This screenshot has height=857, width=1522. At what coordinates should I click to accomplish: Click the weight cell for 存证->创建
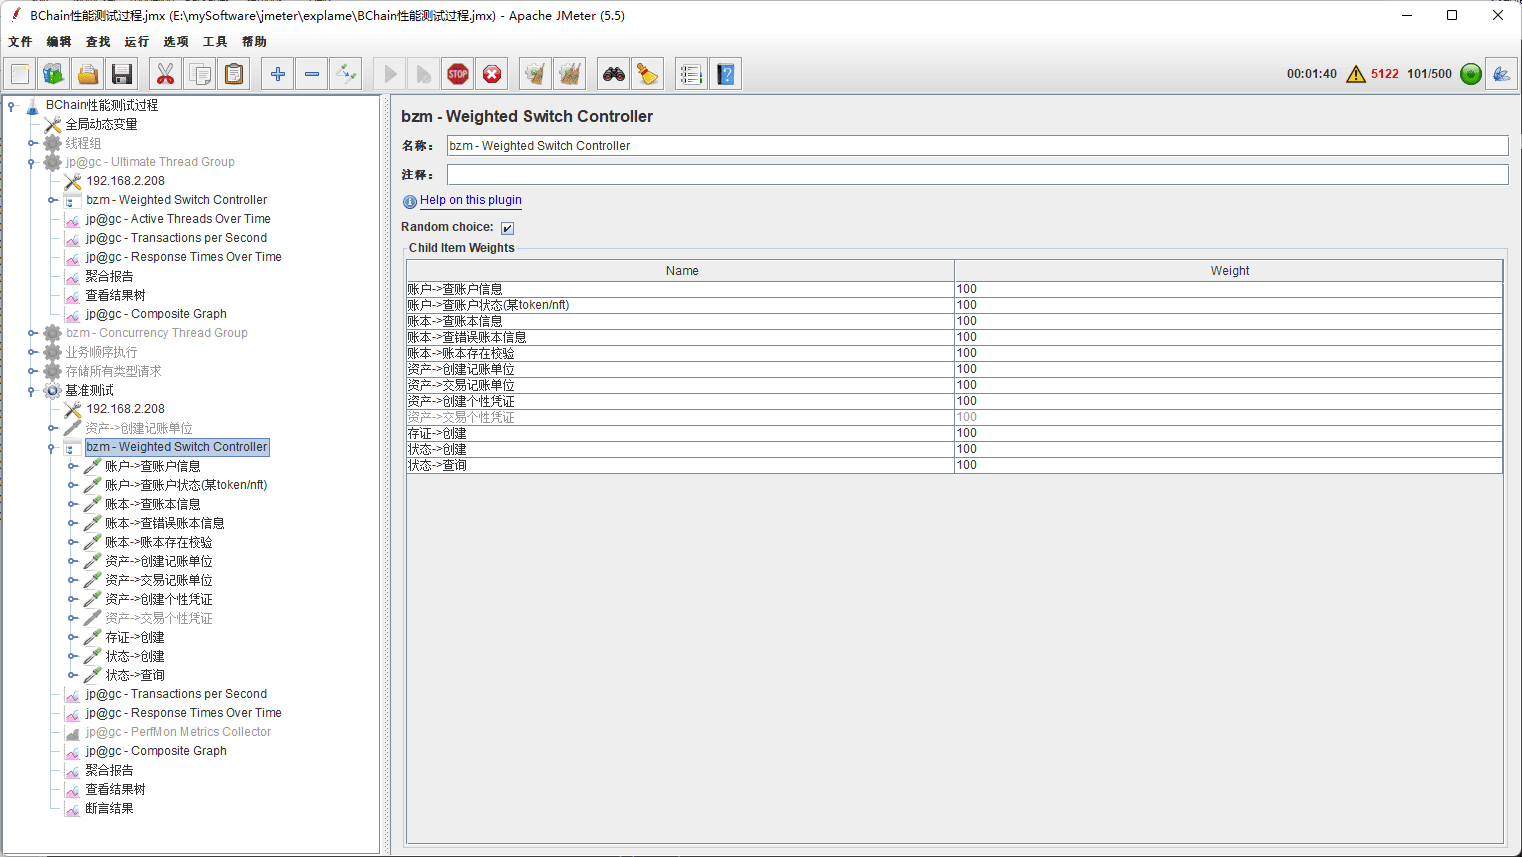pos(1227,433)
